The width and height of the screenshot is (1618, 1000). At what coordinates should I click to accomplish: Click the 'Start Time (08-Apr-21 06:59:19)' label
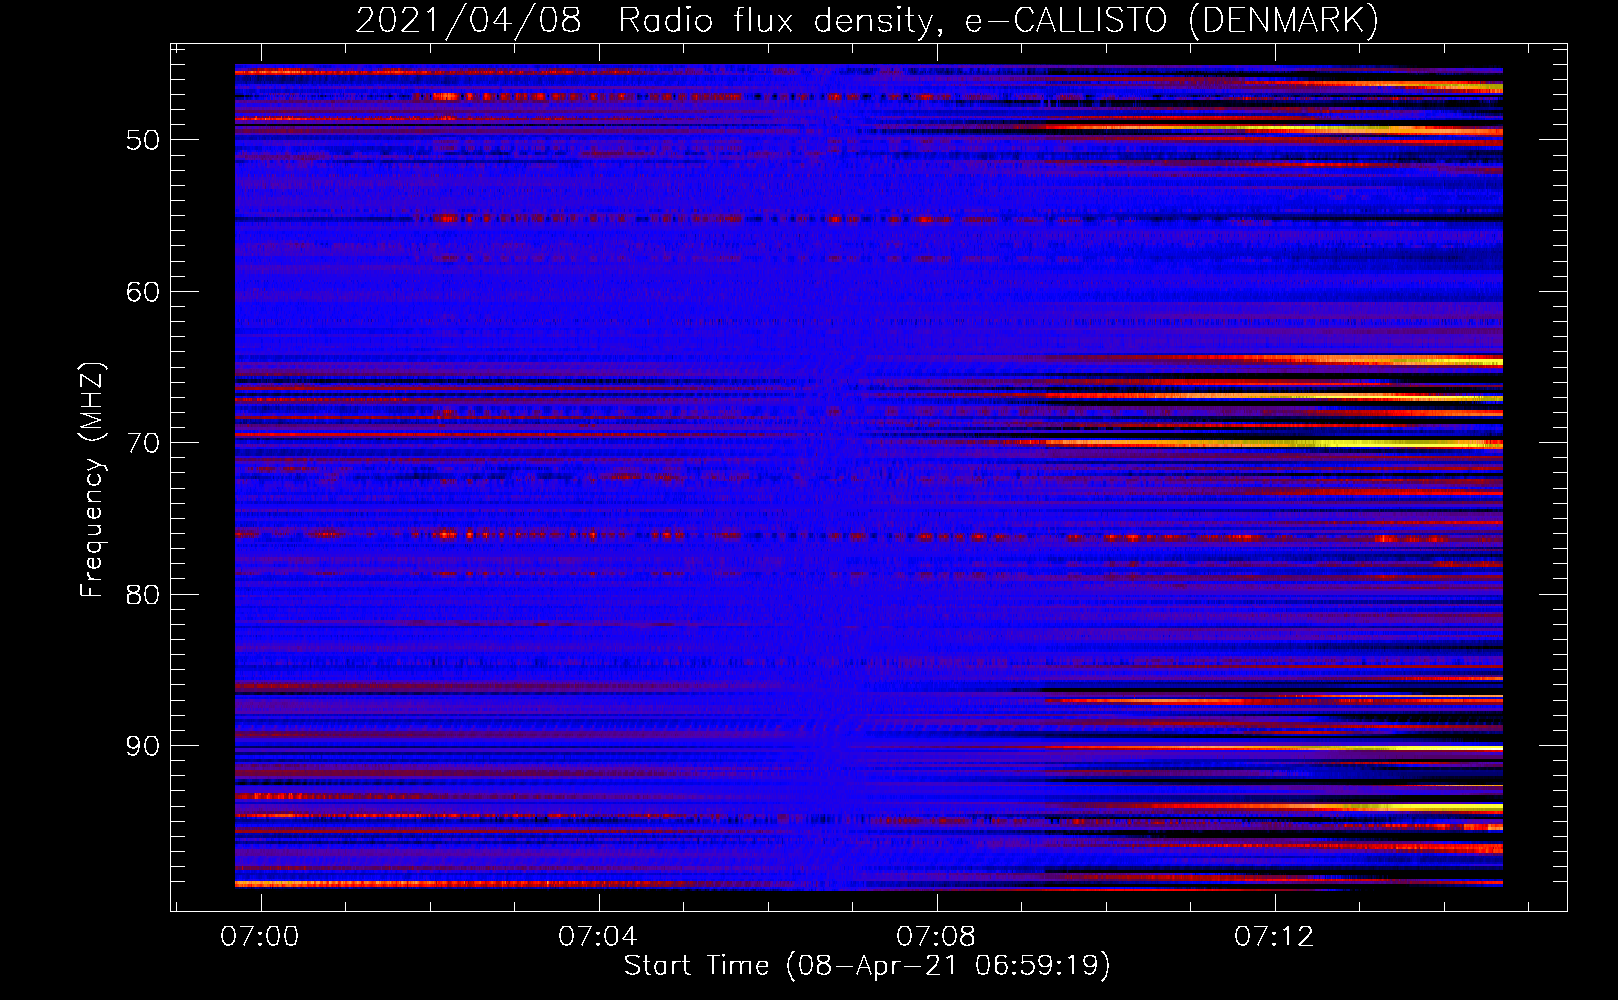point(867,966)
